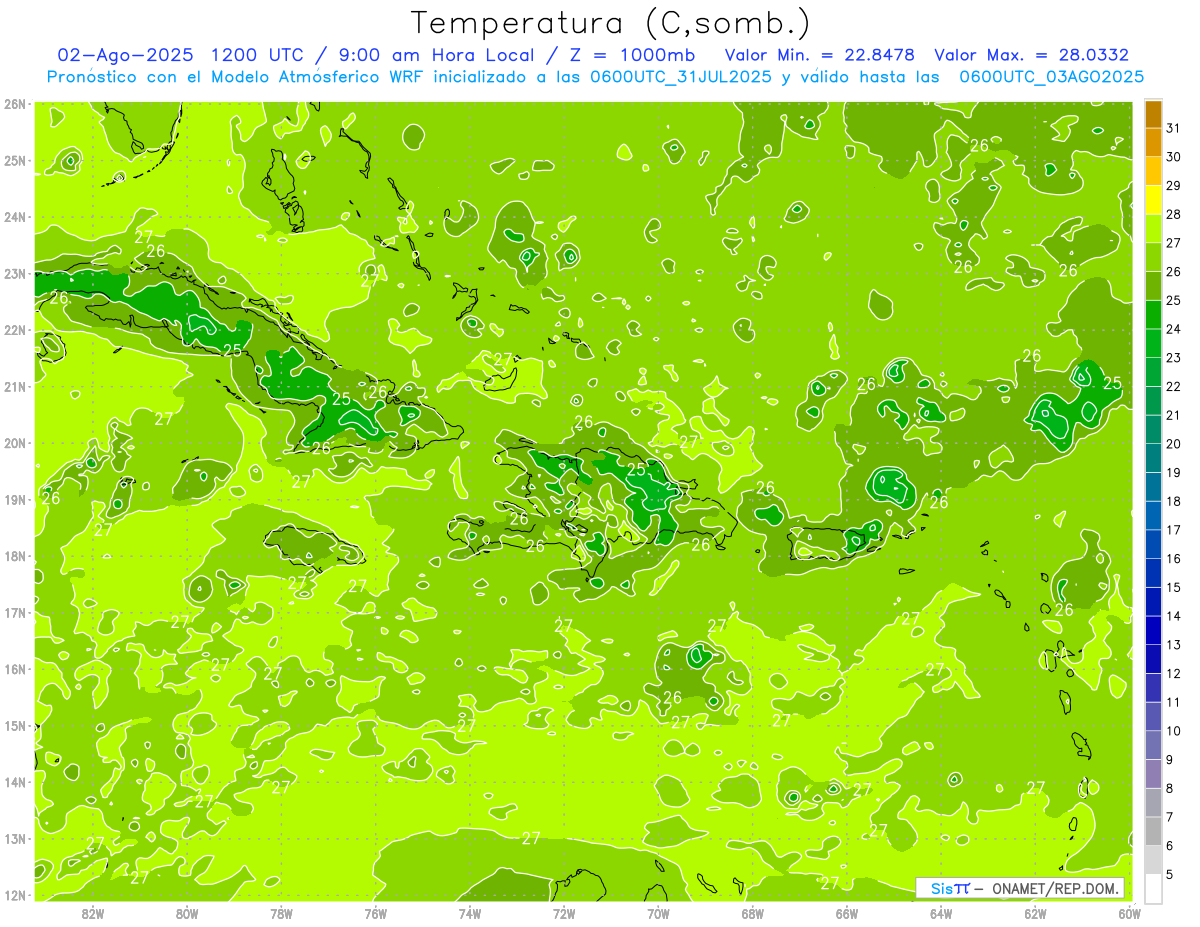Click the color bar value label 10
The width and height of the screenshot is (1200, 927).
click(1173, 731)
